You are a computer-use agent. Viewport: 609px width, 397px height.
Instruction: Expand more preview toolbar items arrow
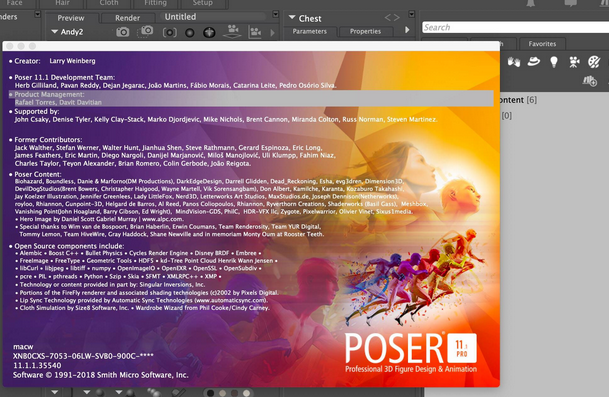click(x=272, y=33)
